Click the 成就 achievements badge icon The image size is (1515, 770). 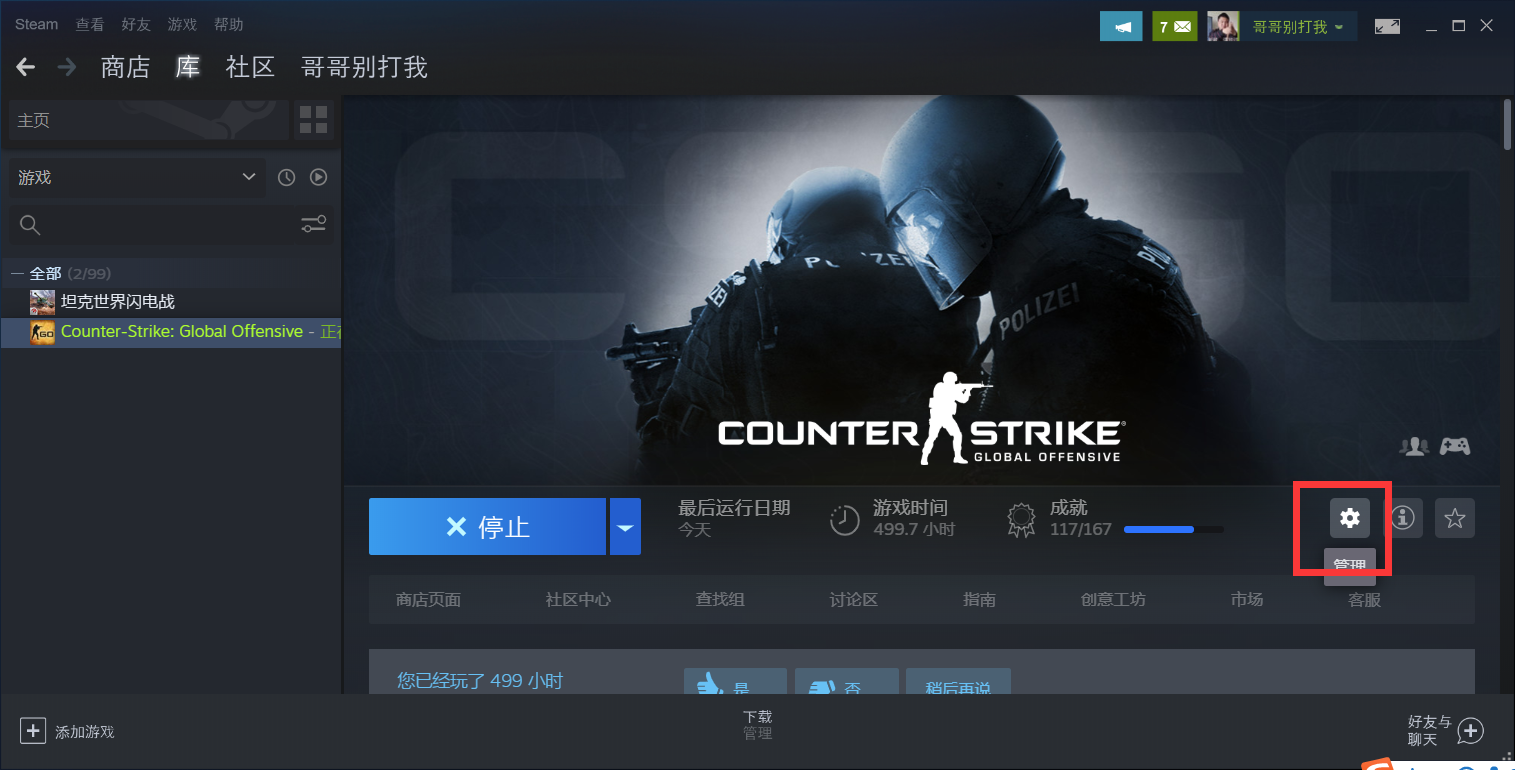pos(1021,520)
